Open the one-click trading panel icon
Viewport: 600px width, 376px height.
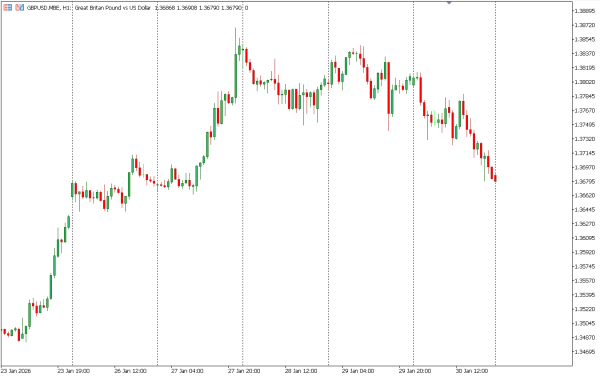[x=7, y=7]
